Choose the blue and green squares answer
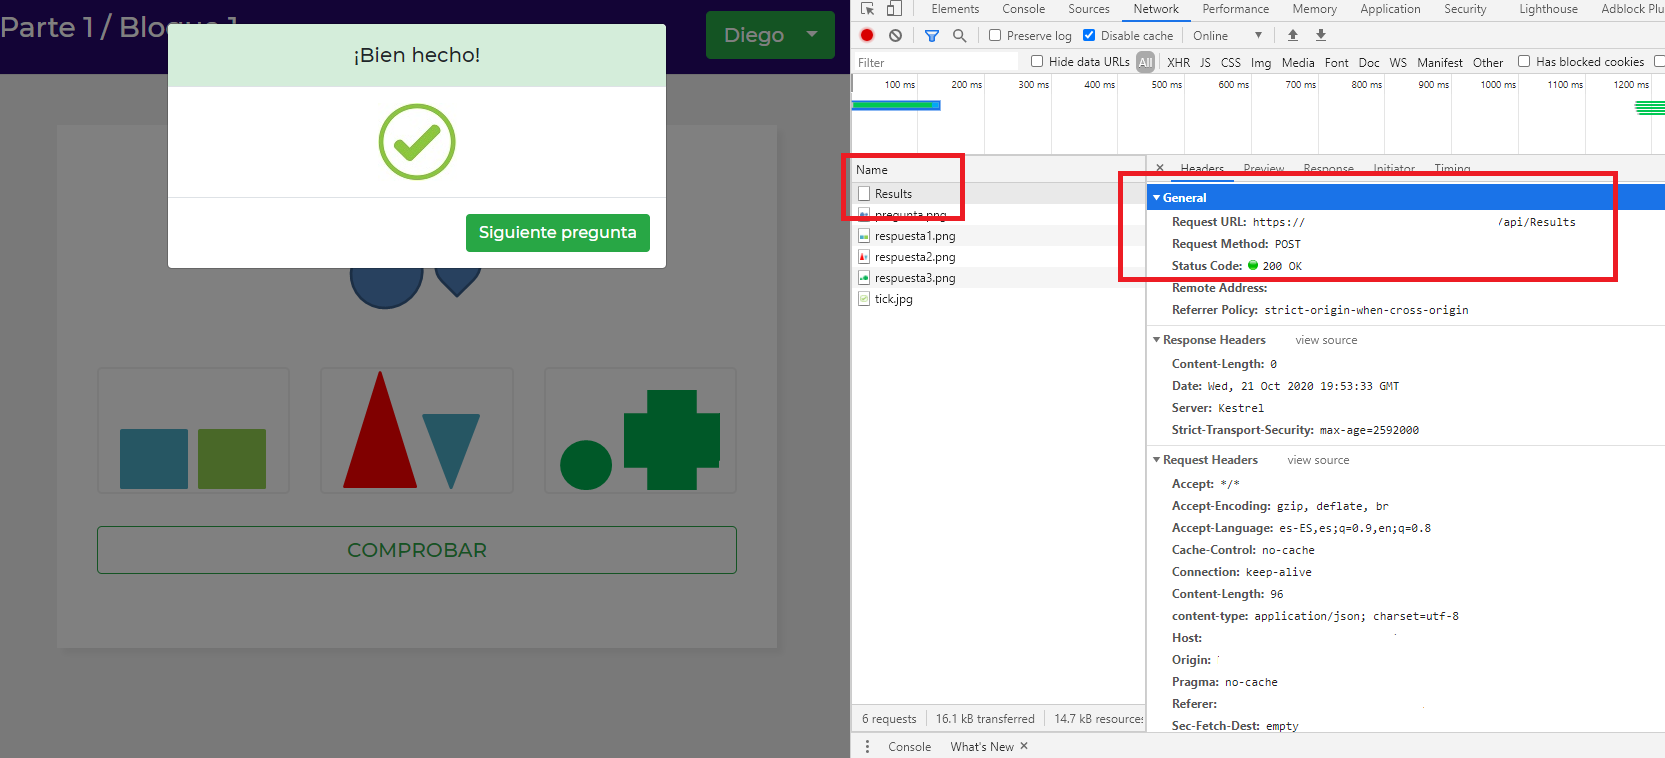This screenshot has height=758, width=1665. (x=193, y=430)
